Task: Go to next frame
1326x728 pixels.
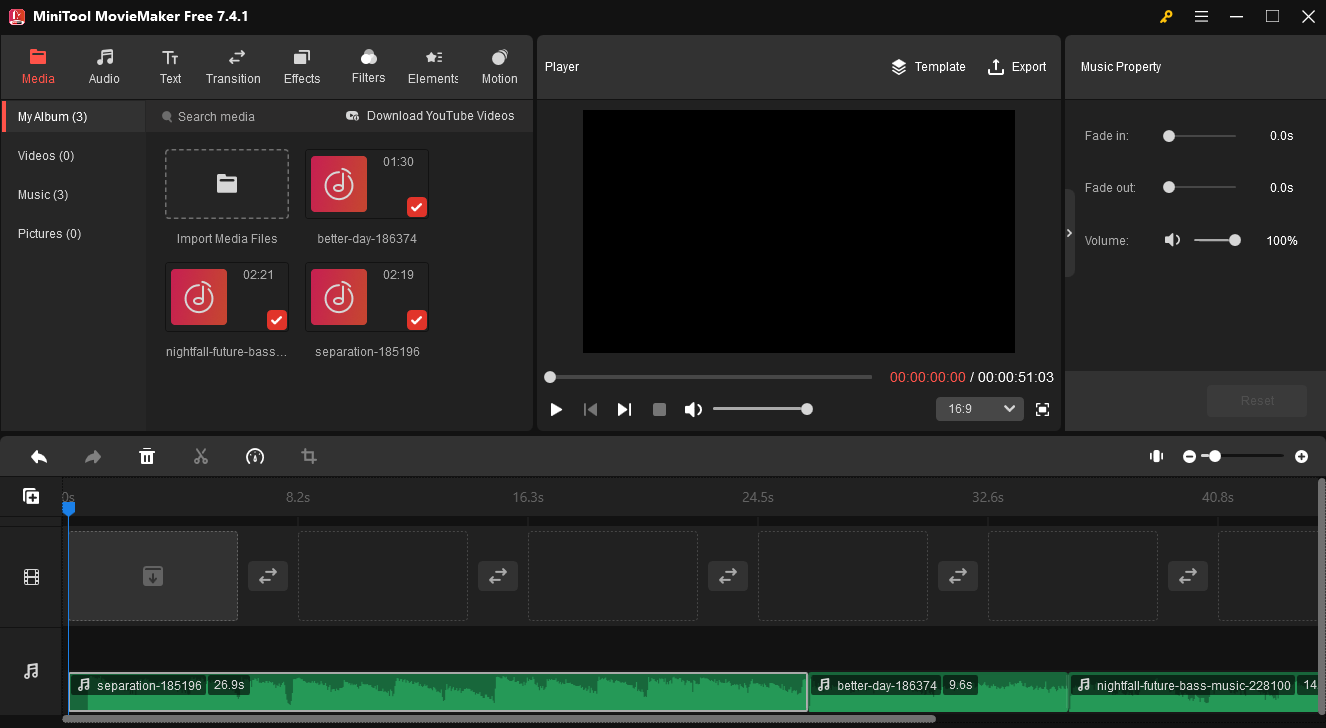Action: click(x=624, y=409)
